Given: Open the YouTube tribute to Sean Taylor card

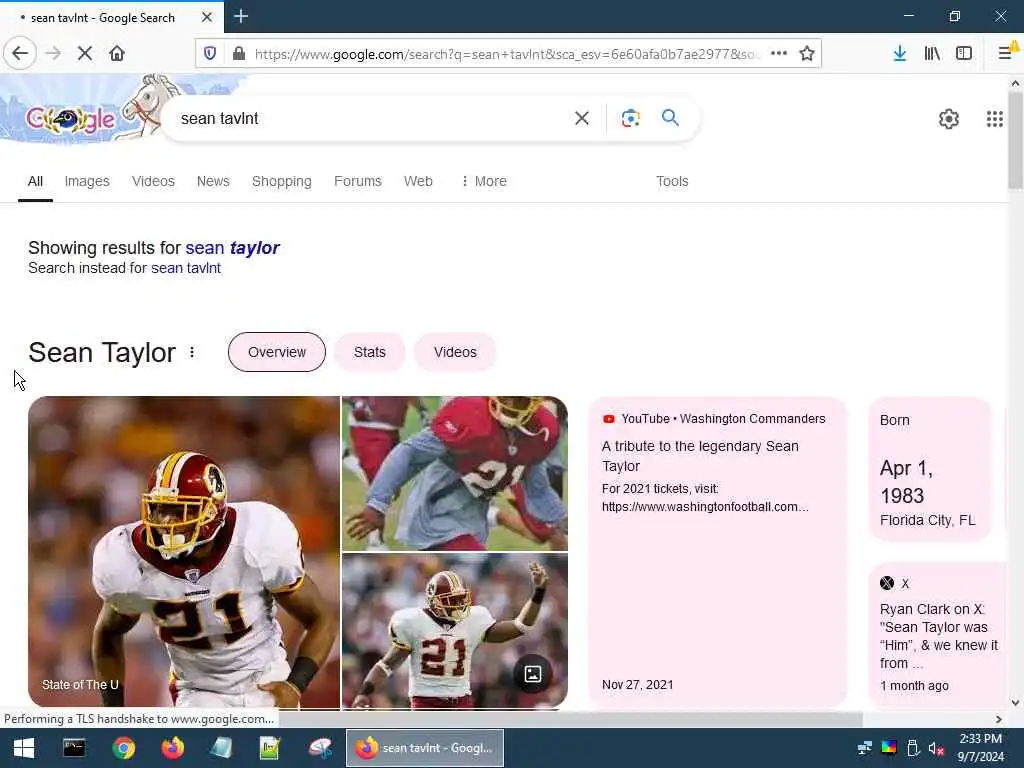Looking at the screenshot, I should coord(717,552).
